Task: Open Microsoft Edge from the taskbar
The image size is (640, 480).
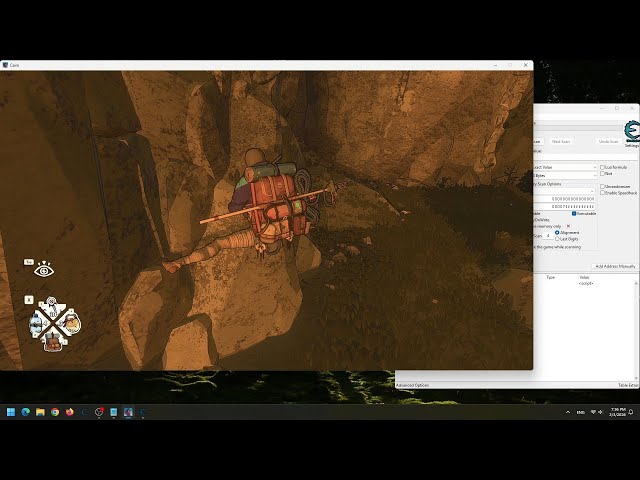Action: 26,412
